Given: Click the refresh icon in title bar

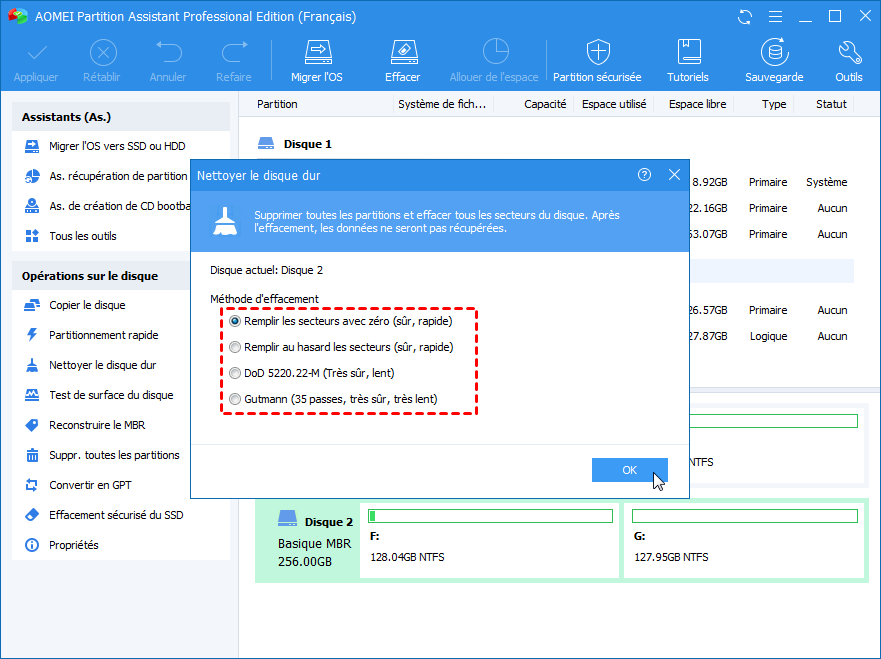Looking at the screenshot, I should pyautogui.click(x=745, y=17).
